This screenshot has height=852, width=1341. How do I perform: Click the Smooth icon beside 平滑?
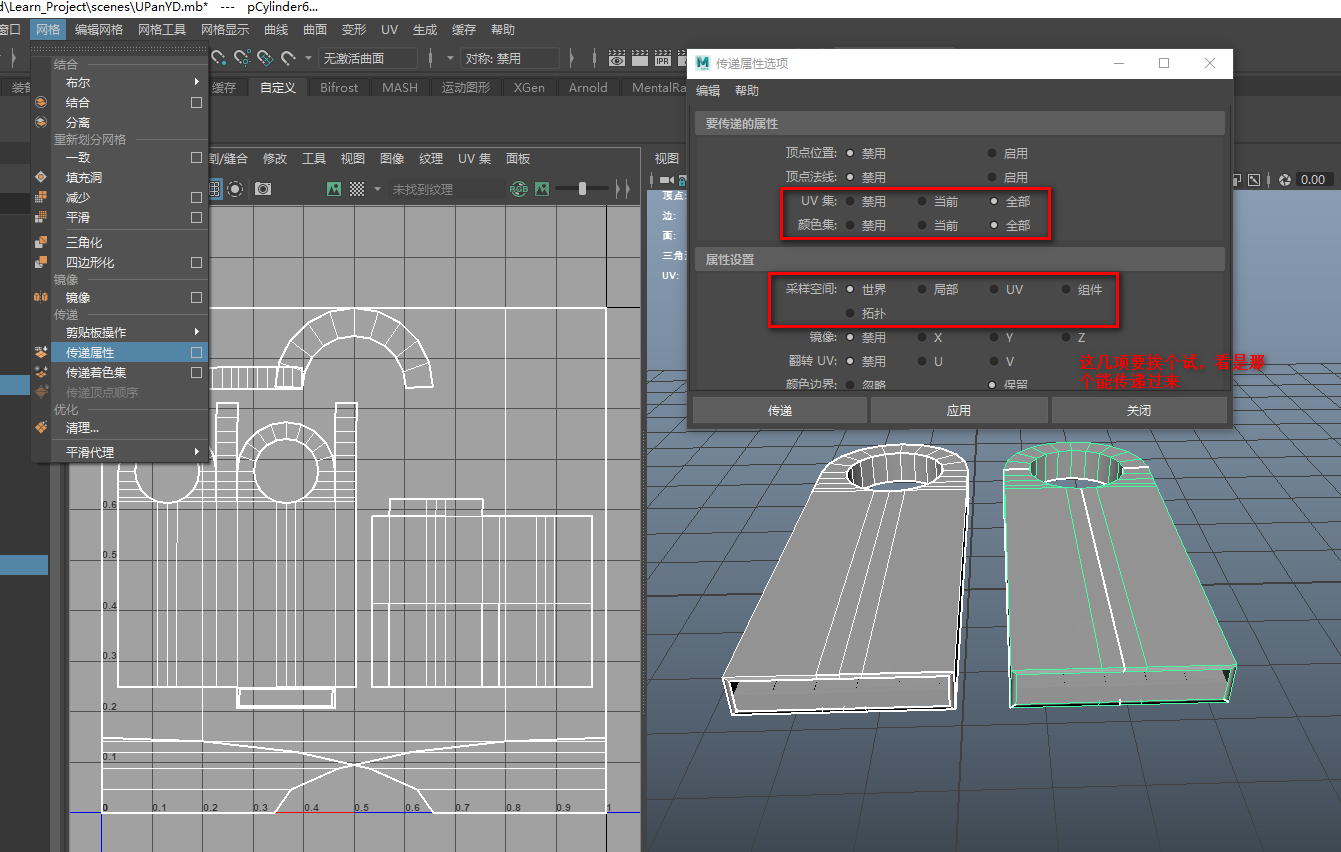(x=41, y=217)
